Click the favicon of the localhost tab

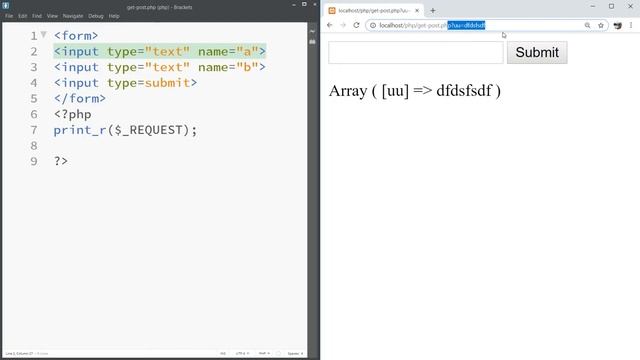(x=332, y=11)
